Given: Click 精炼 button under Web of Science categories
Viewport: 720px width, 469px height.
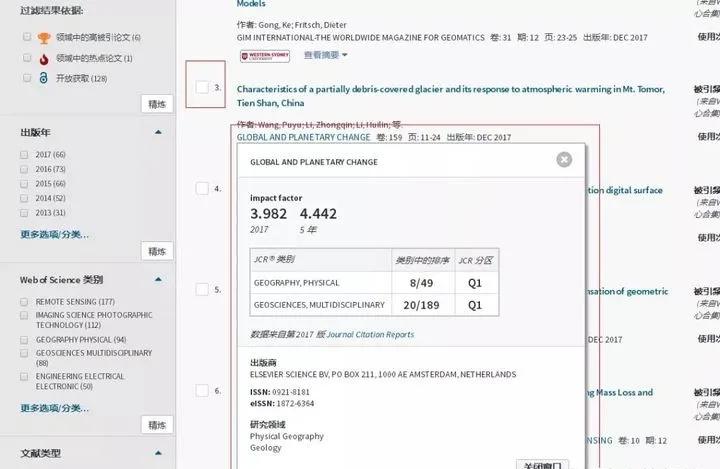Looking at the screenshot, I should pyautogui.click(x=157, y=425).
